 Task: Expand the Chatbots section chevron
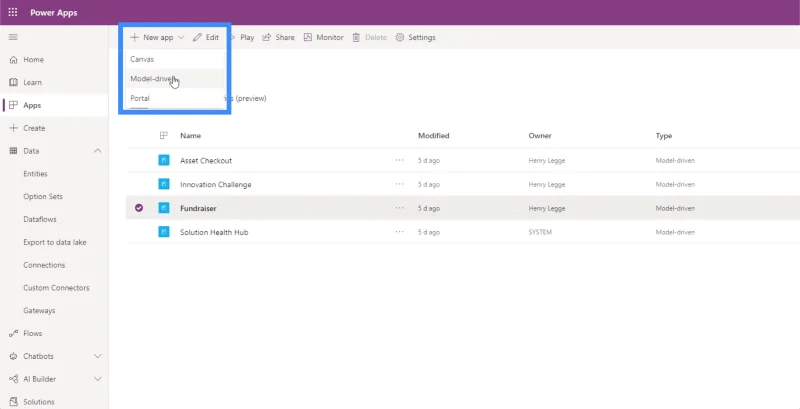[x=97, y=356]
